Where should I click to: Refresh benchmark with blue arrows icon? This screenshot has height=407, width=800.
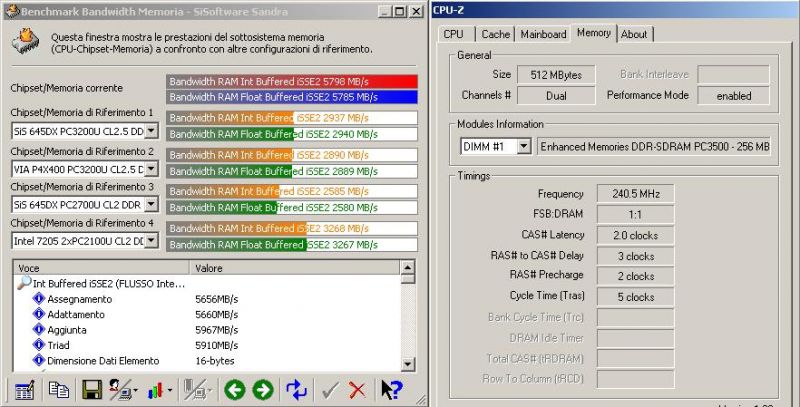coord(296,390)
